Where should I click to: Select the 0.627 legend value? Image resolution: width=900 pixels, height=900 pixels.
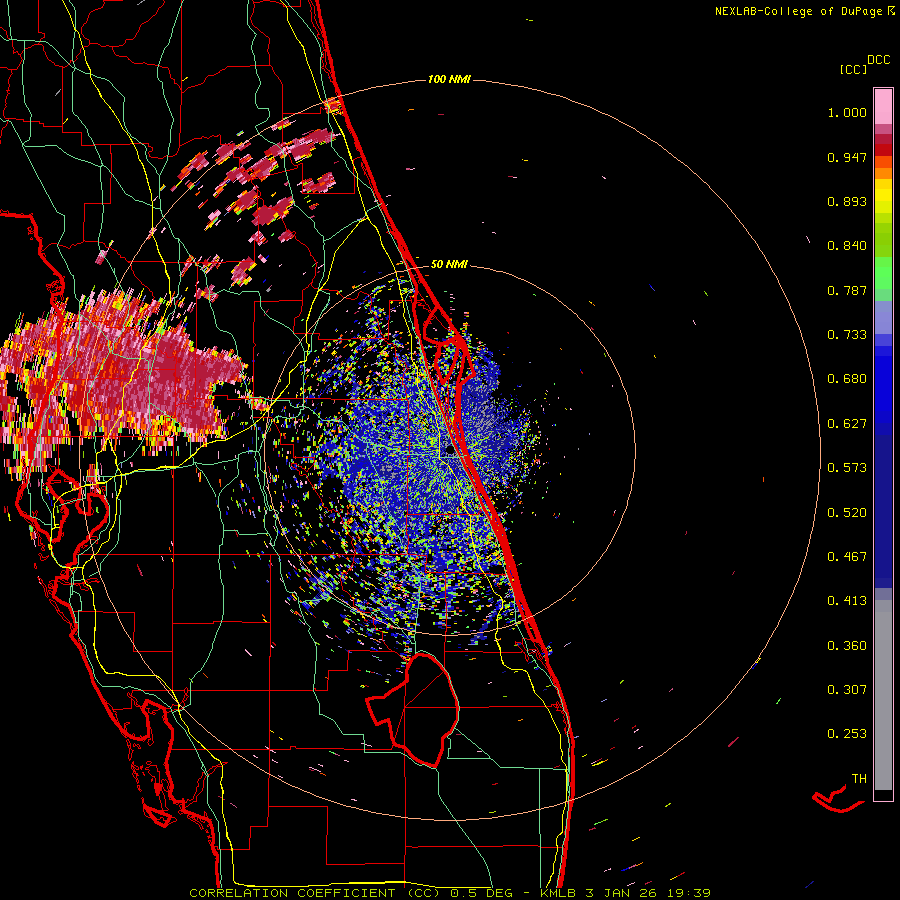(847, 424)
